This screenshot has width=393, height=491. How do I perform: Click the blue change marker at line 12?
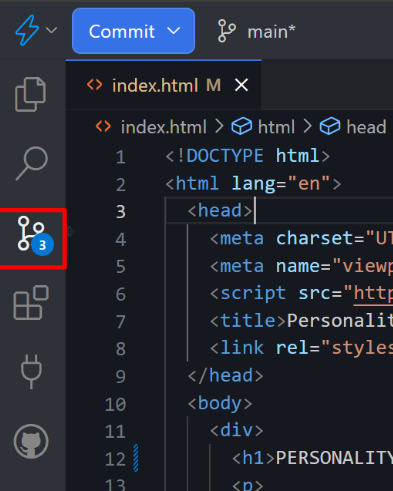[x=136, y=458]
